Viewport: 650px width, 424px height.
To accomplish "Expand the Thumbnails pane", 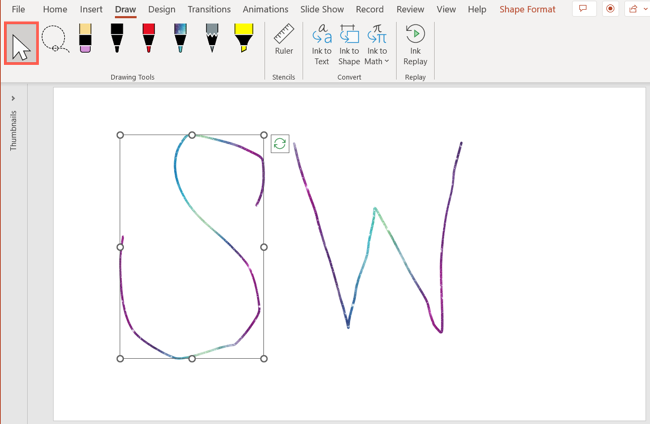I will tap(13, 99).
